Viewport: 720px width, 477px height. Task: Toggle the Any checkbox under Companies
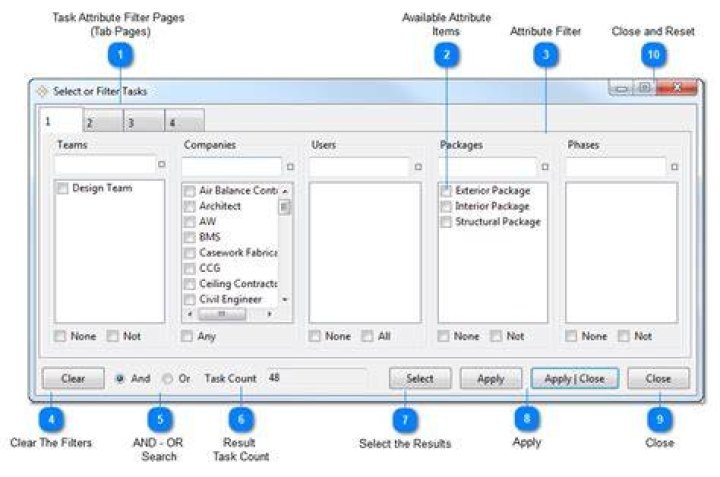click(x=187, y=336)
